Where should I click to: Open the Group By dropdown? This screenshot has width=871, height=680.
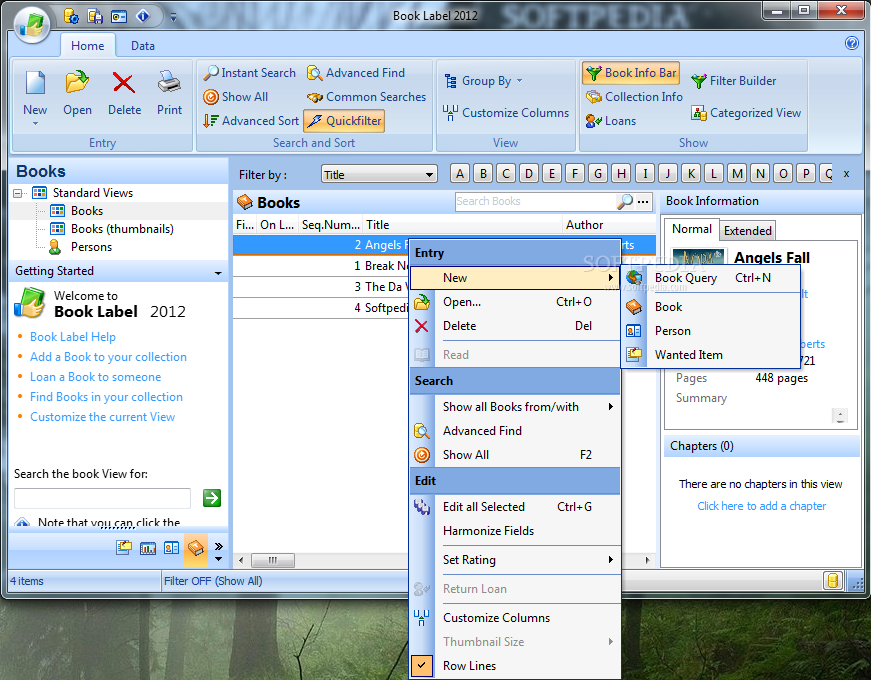point(484,81)
